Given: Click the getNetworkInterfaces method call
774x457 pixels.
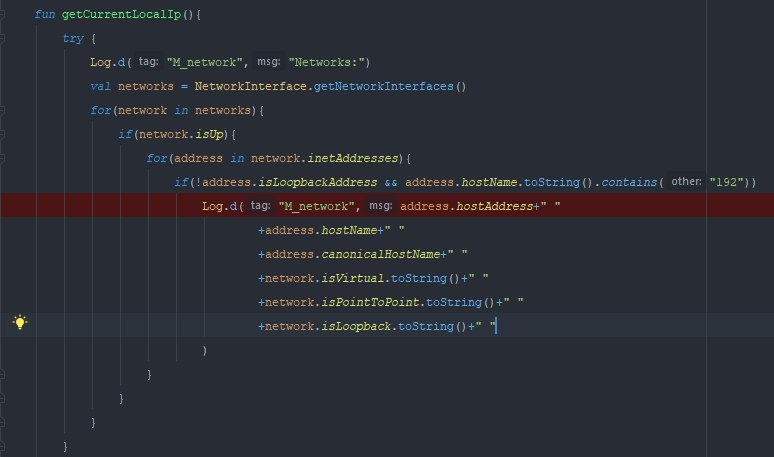Looking at the screenshot, I should pos(384,86).
